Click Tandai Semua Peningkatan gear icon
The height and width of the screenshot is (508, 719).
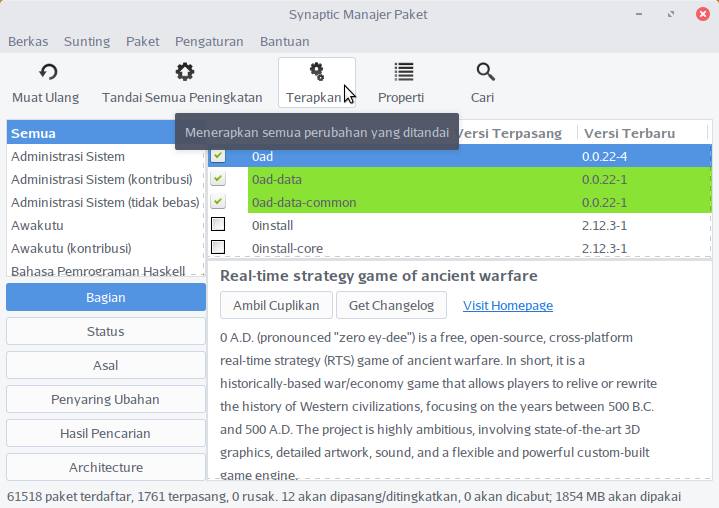[x=183, y=72]
